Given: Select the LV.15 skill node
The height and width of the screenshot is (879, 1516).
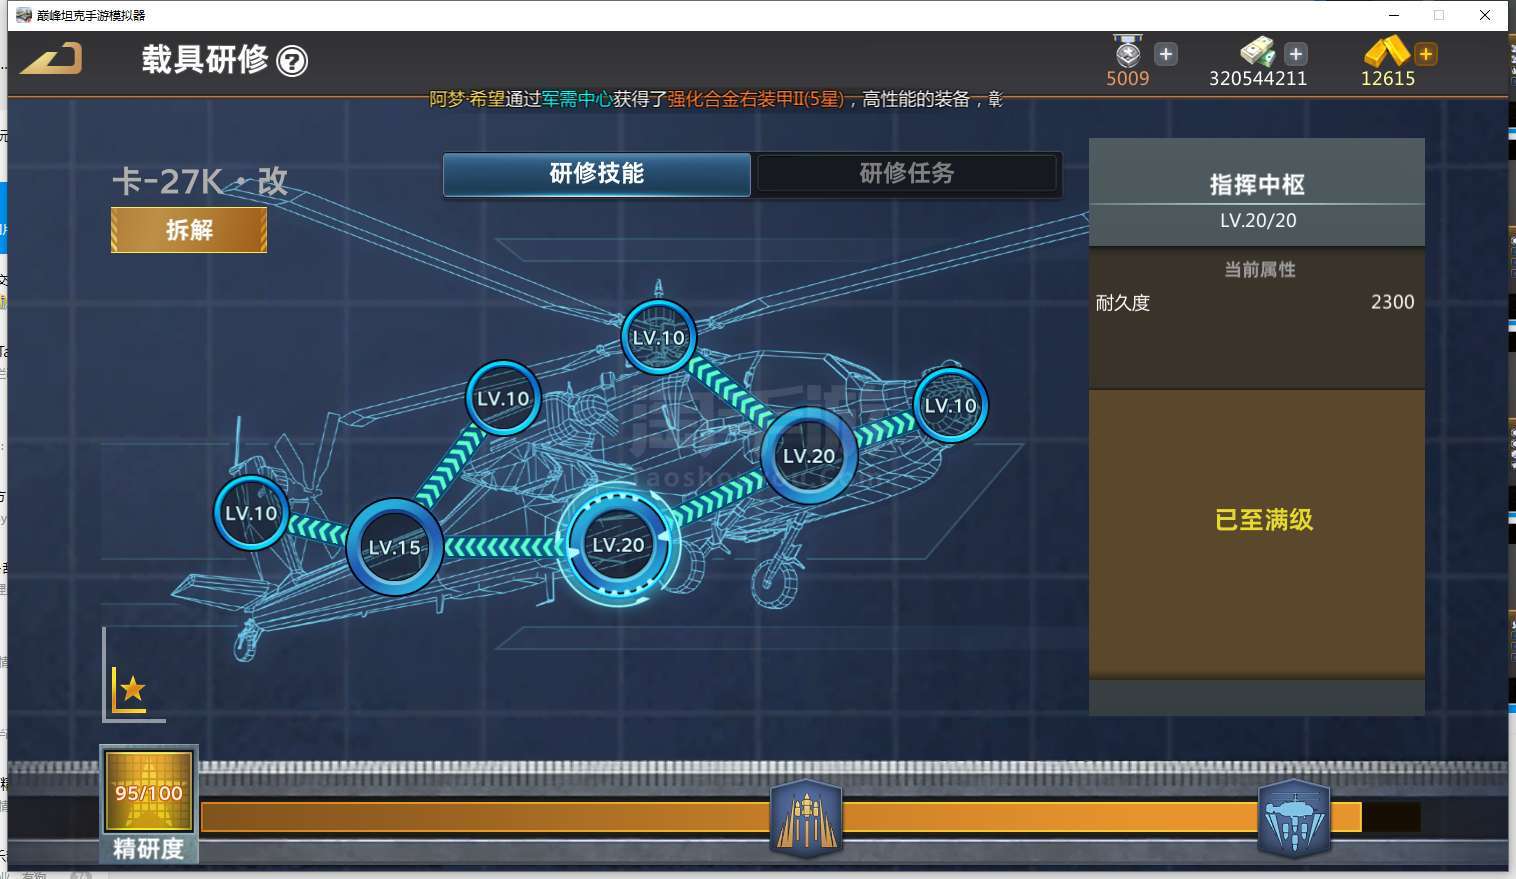Looking at the screenshot, I should pos(395,547).
